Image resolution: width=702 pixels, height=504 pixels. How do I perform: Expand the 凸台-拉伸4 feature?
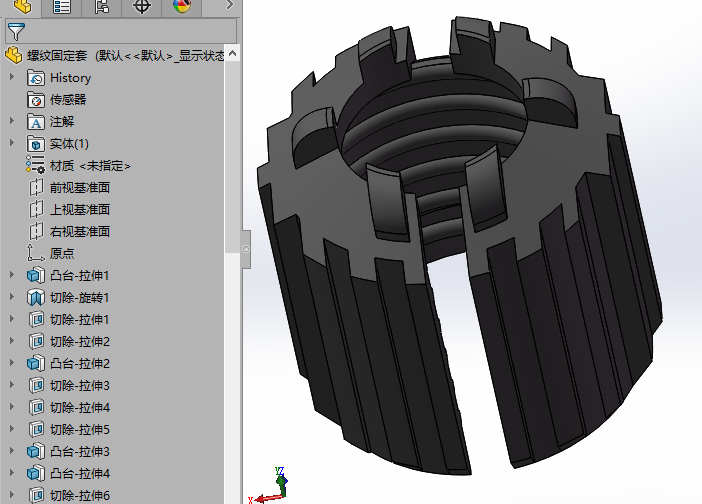tap(12, 472)
